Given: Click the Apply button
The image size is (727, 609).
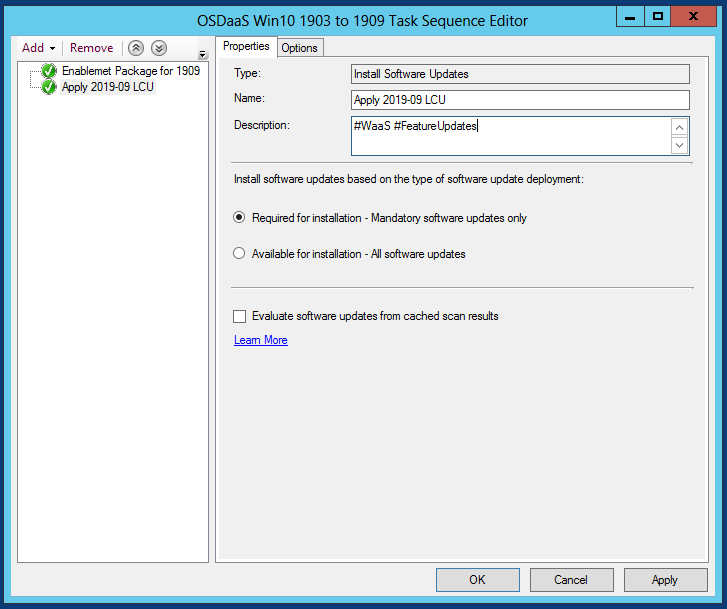Looking at the screenshot, I should [665, 580].
